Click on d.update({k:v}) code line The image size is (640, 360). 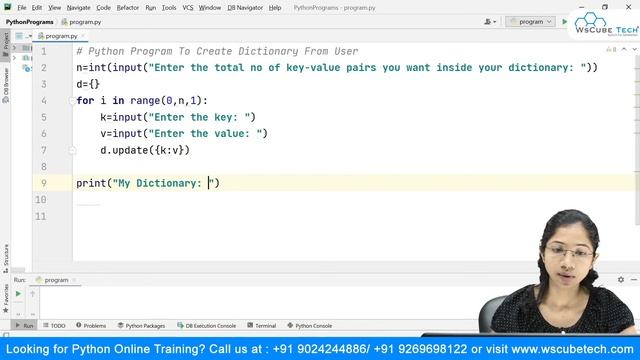click(x=145, y=150)
